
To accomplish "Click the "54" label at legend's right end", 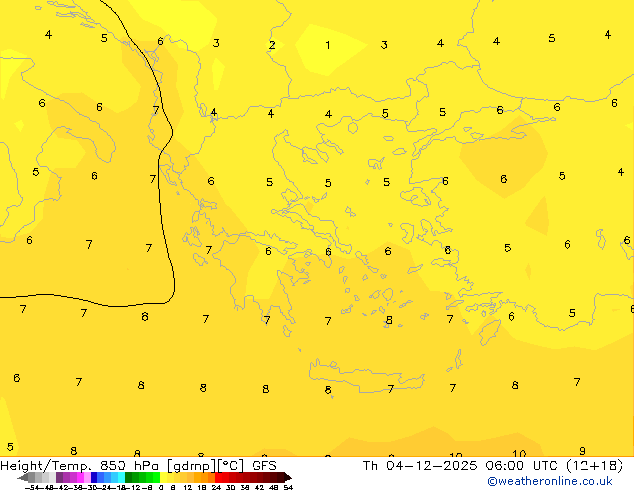I will click(x=288, y=487).
